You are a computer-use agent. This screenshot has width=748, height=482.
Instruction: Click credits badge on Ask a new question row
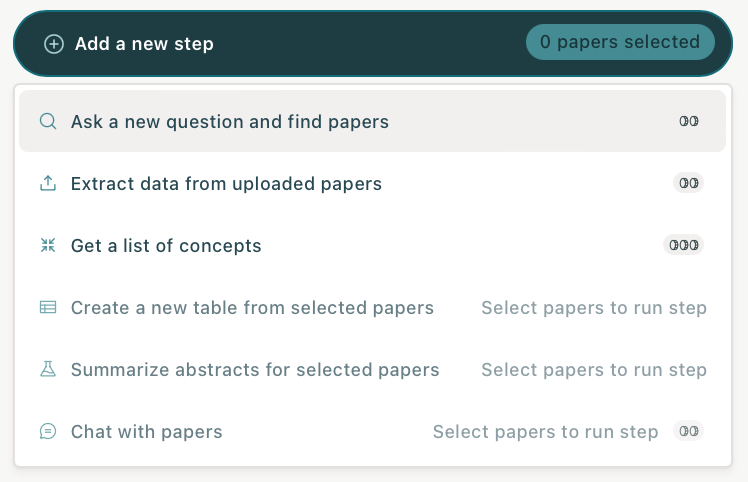pyautogui.click(x=688, y=122)
